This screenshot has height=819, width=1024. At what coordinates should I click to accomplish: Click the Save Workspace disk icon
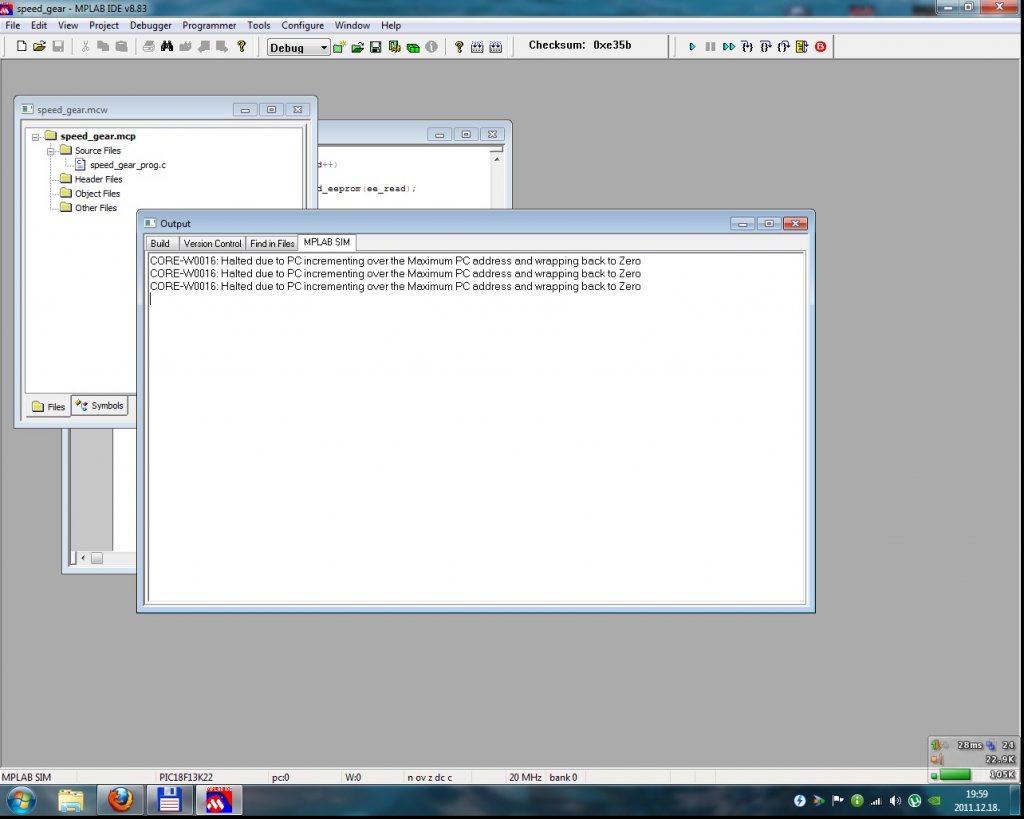pos(376,47)
